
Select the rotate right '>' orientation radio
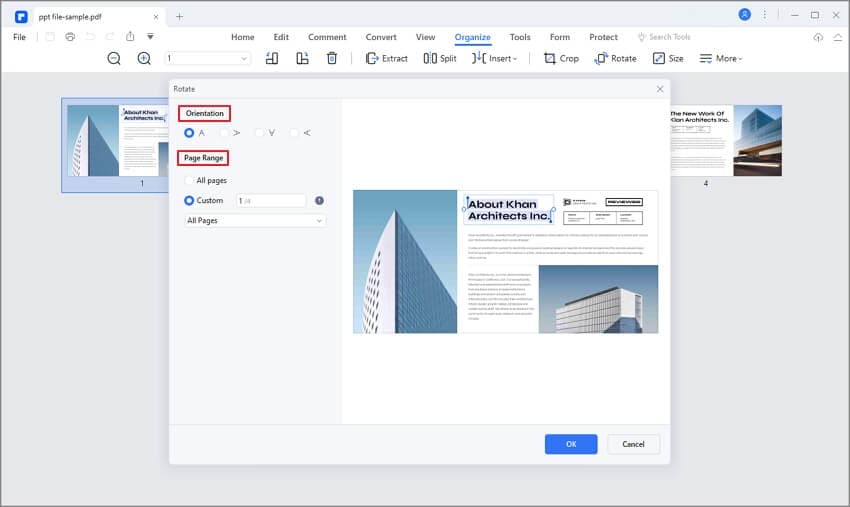pyautogui.click(x=224, y=133)
